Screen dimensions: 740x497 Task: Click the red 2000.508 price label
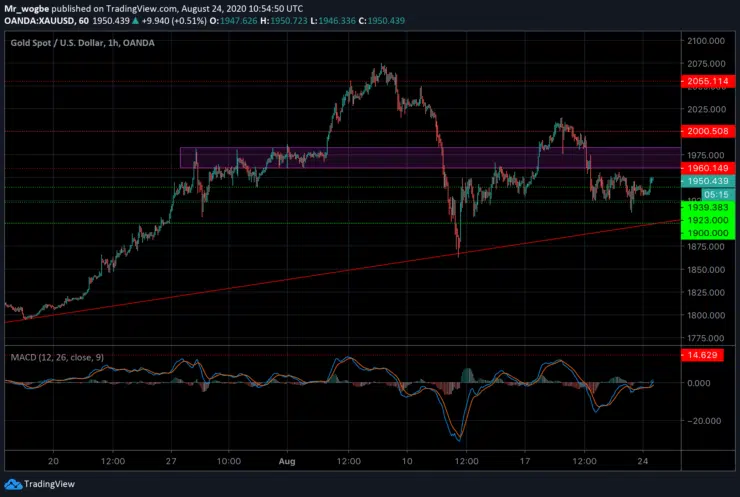click(x=707, y=130)
